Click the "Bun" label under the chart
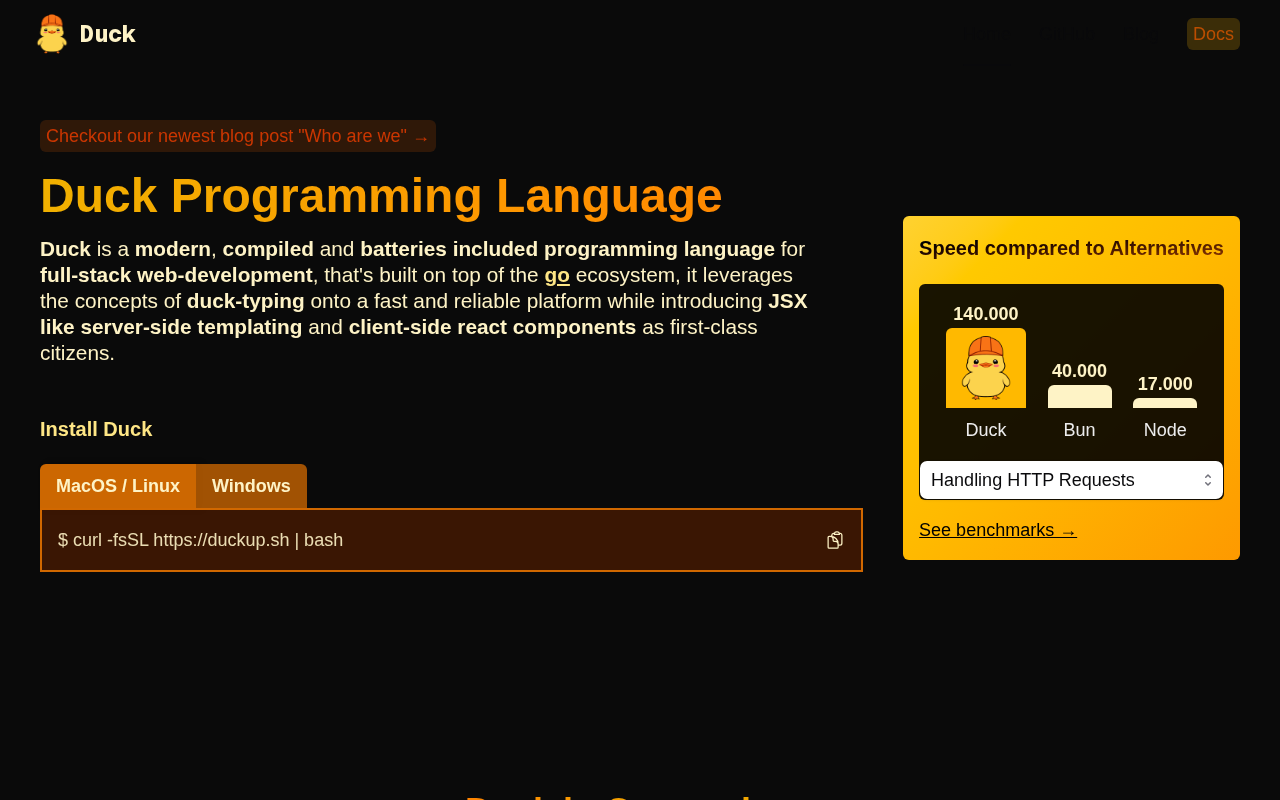1280x800 pixels. [x=1079, y=430]
